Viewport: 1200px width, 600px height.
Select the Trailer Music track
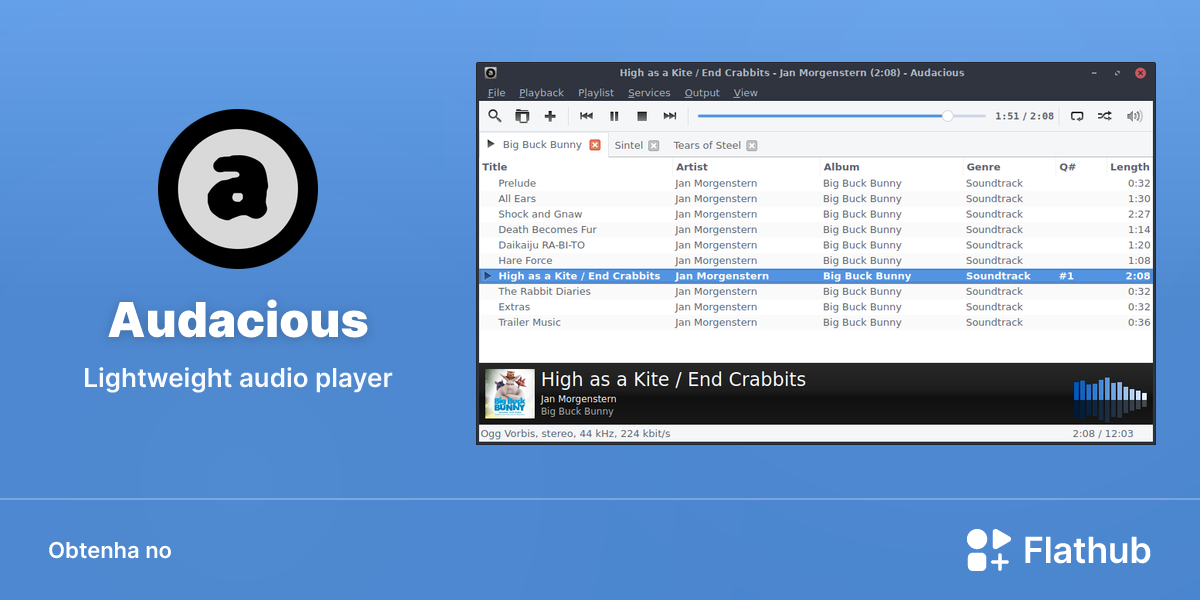pos(816,323)
